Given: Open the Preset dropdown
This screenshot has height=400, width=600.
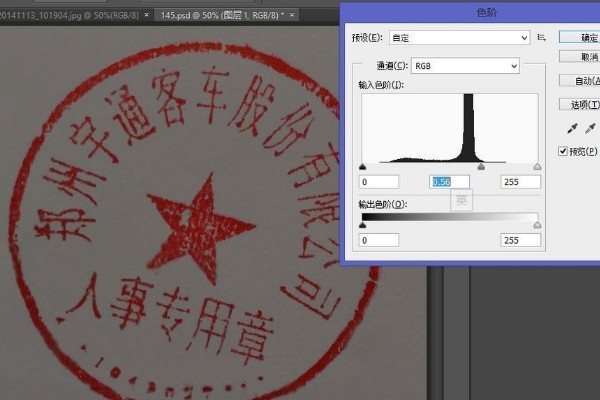Looking at the screenshot, I should 457,37.
